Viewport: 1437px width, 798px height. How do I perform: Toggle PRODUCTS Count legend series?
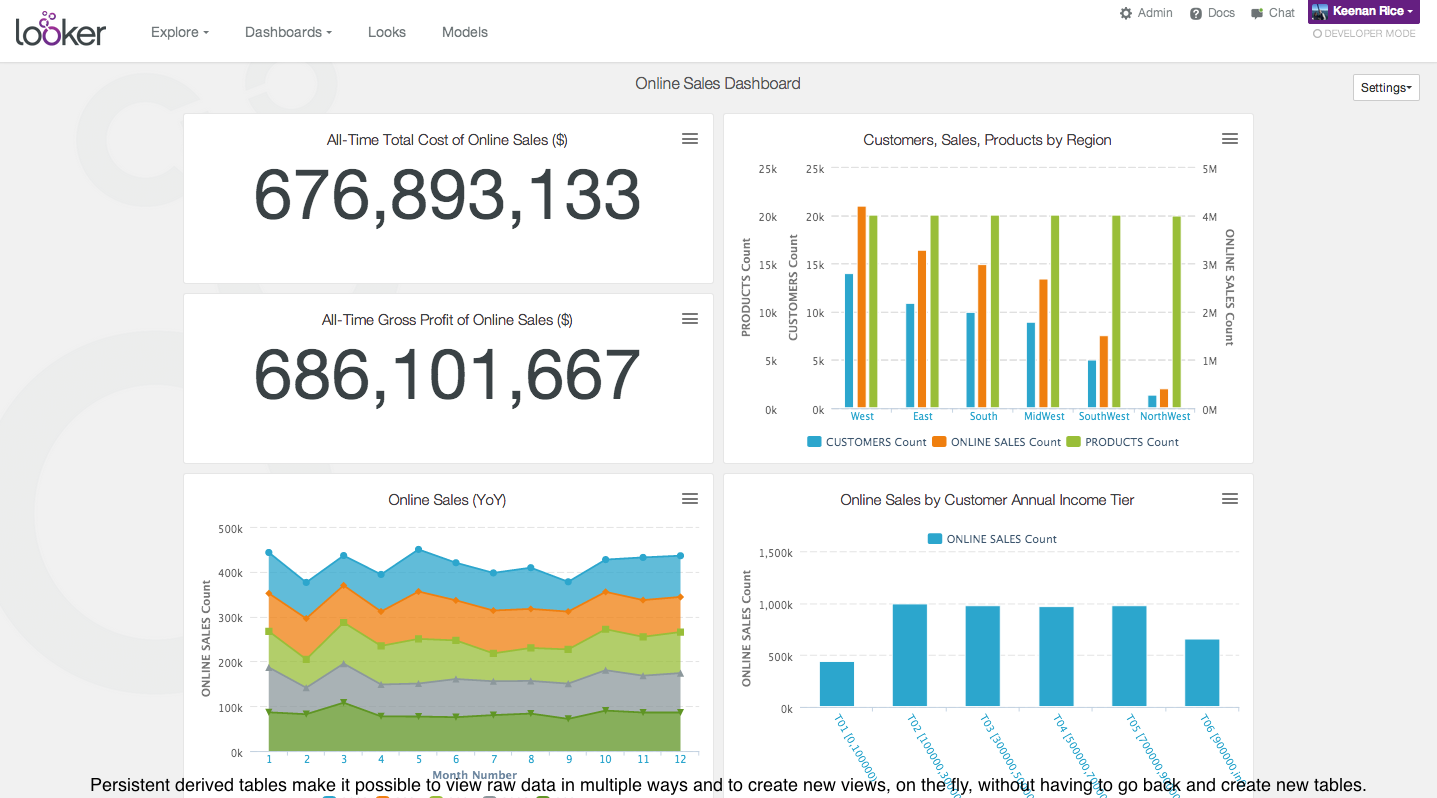pyautogui.click(x=1123, y=442)
